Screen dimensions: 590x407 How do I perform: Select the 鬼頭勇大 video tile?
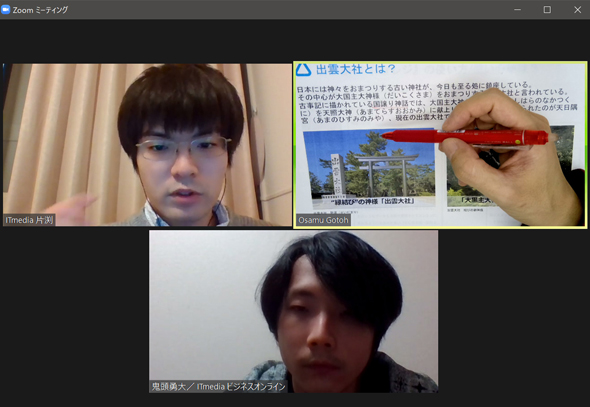[x=293, y=311]
